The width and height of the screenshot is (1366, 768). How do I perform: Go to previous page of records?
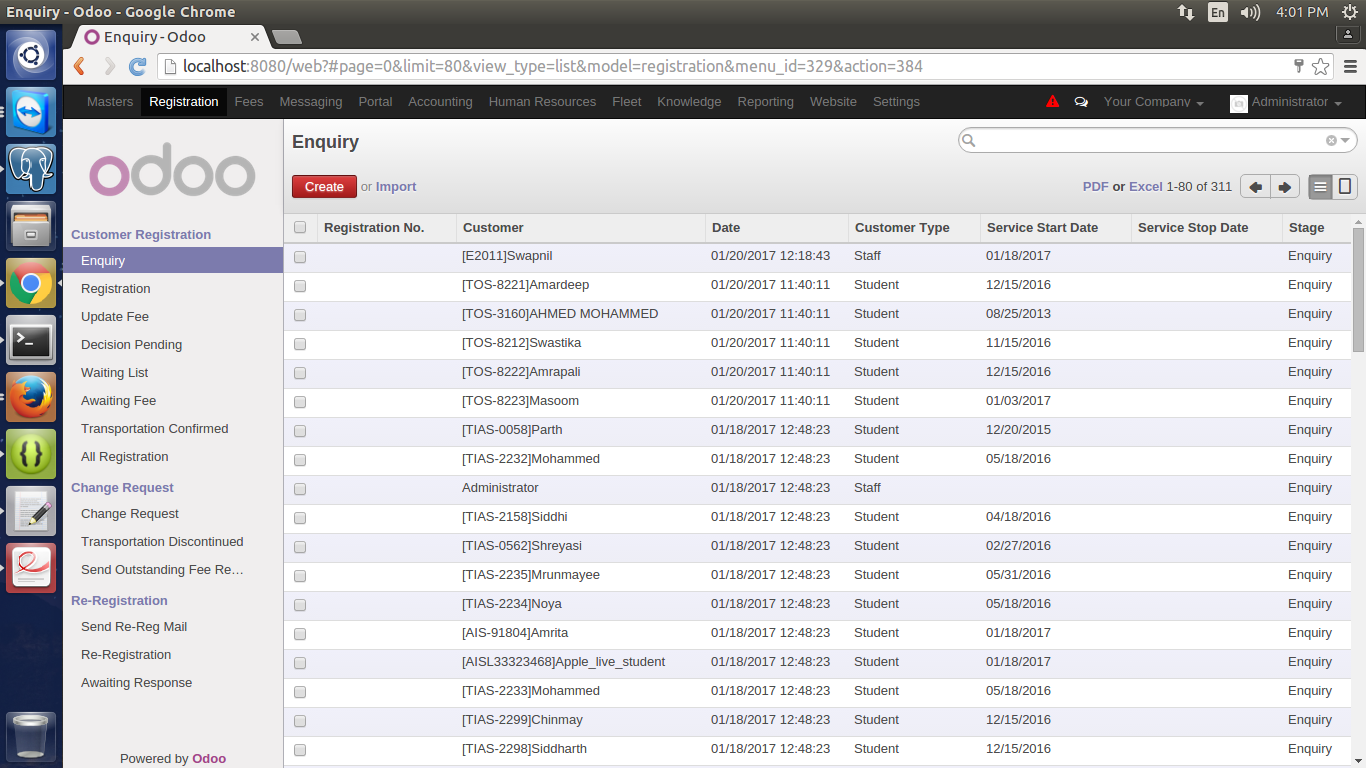[1255, 187]
